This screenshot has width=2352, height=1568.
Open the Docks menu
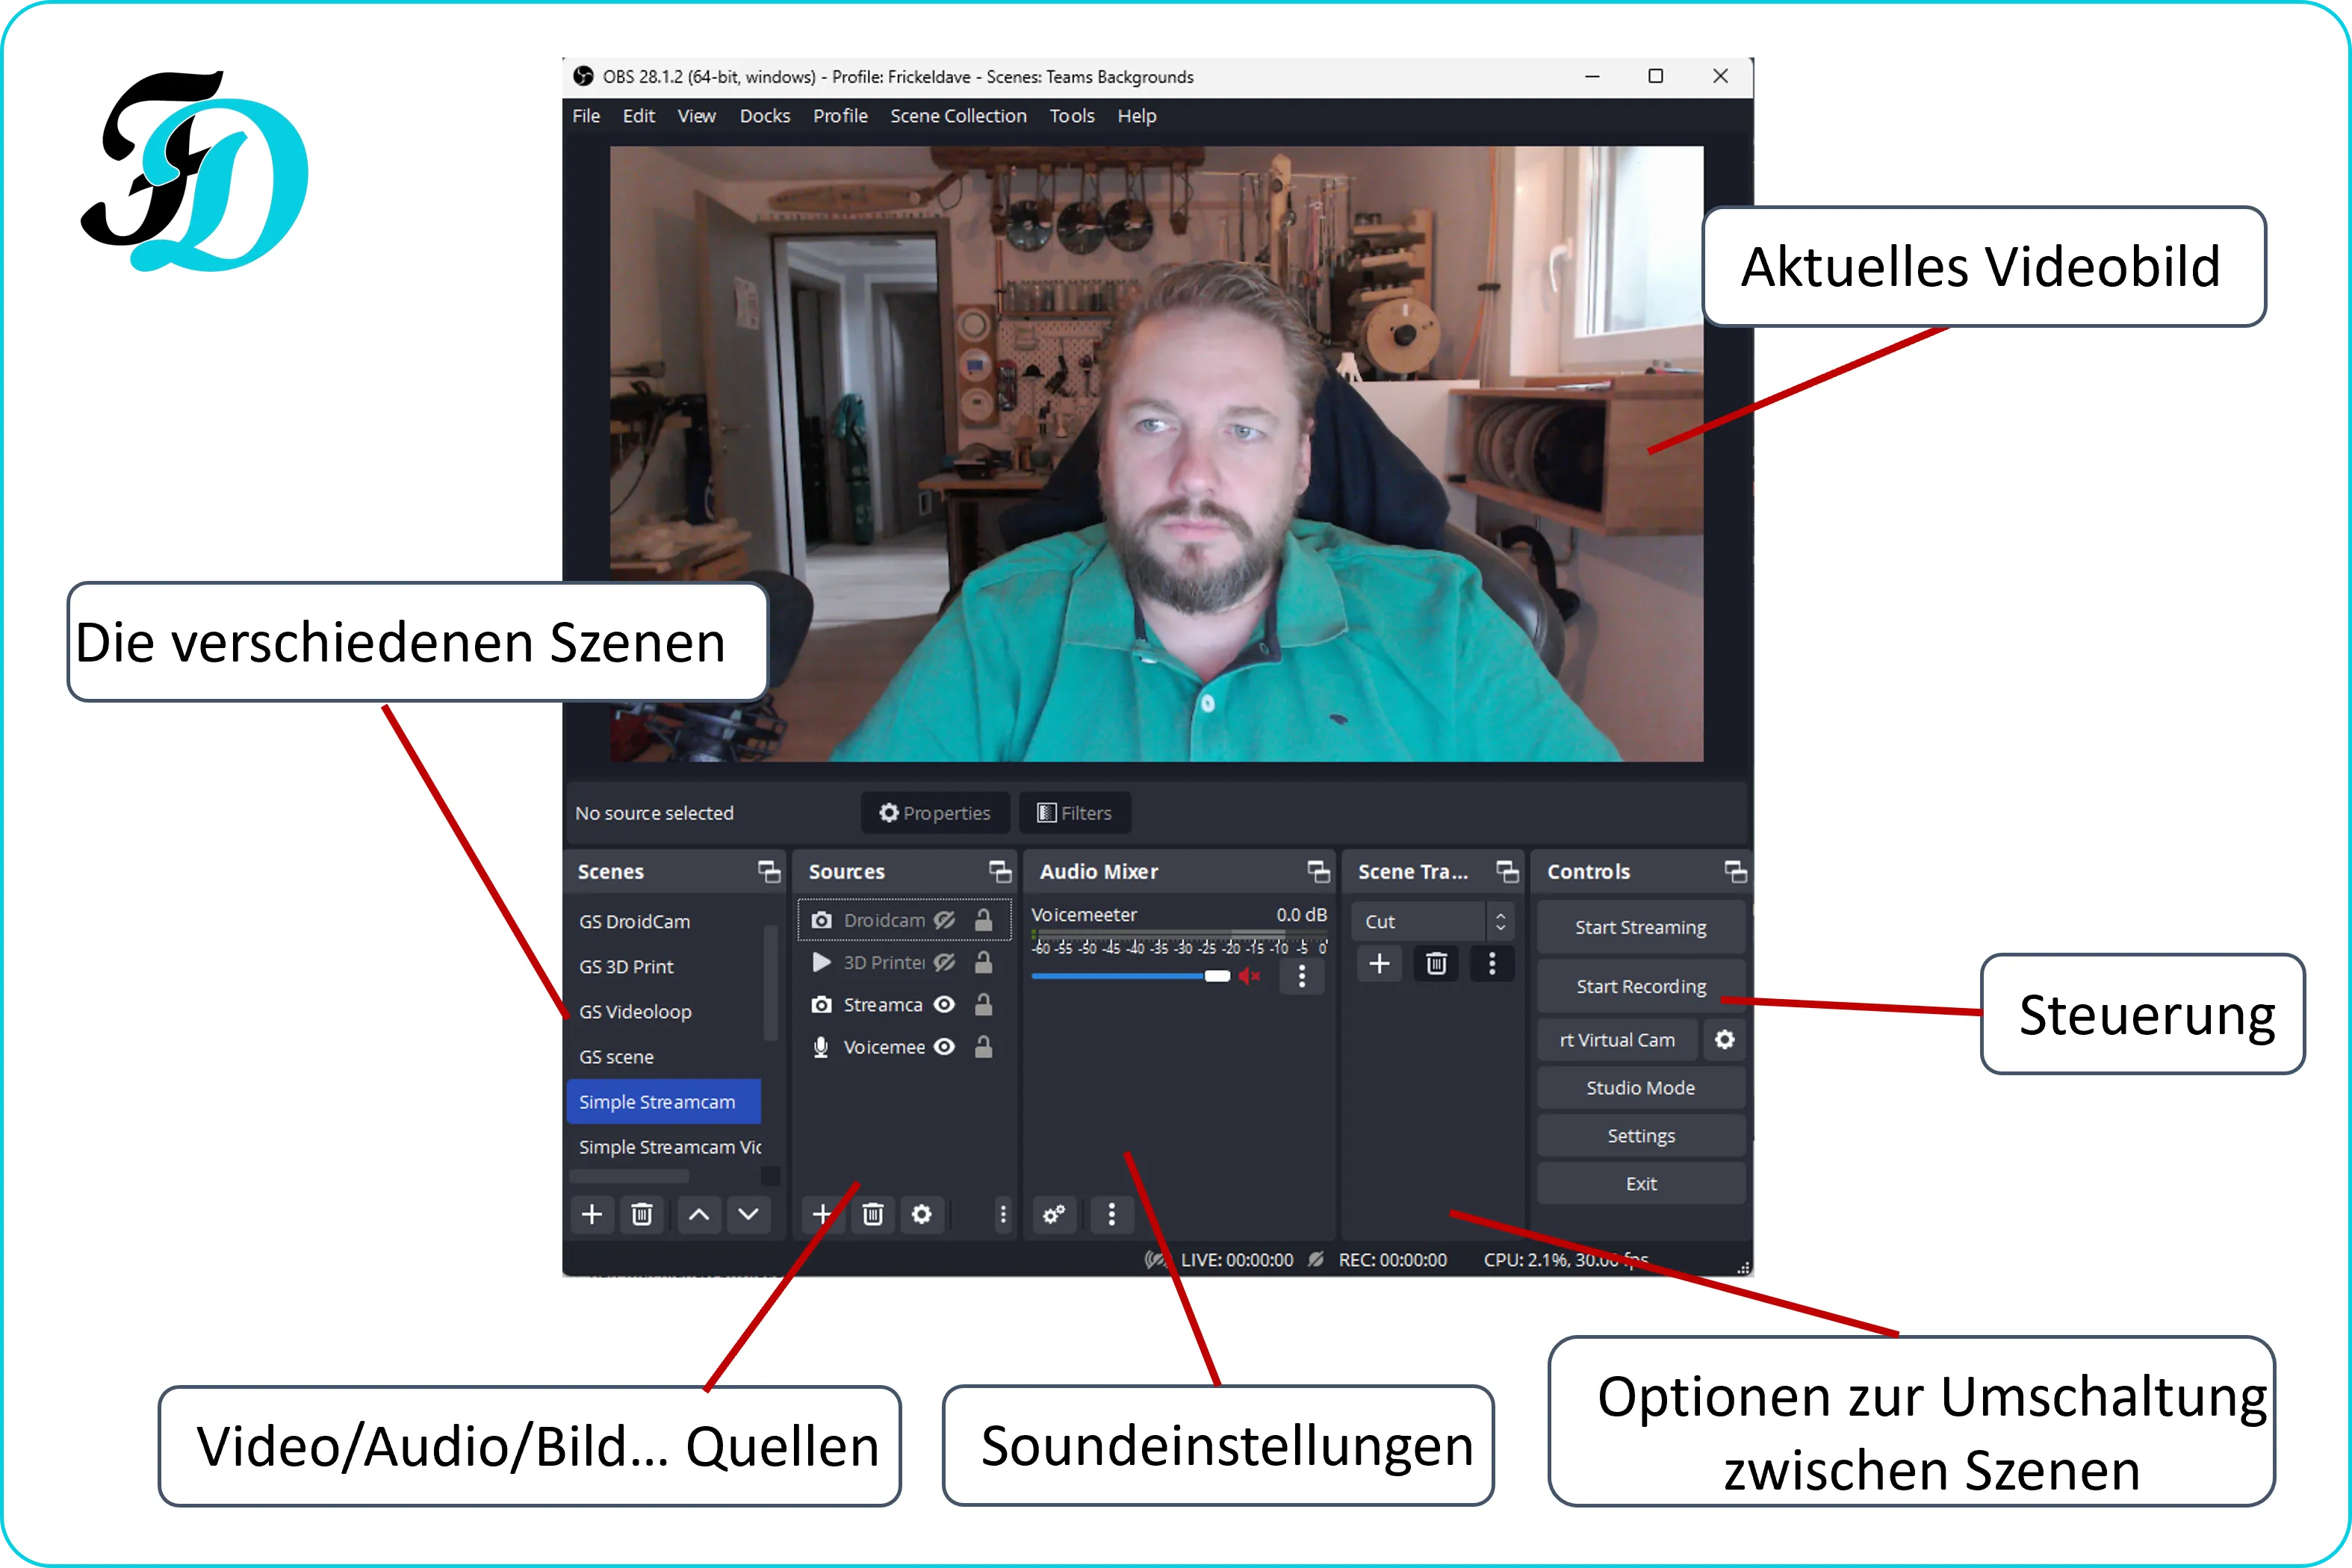[764, 116]
